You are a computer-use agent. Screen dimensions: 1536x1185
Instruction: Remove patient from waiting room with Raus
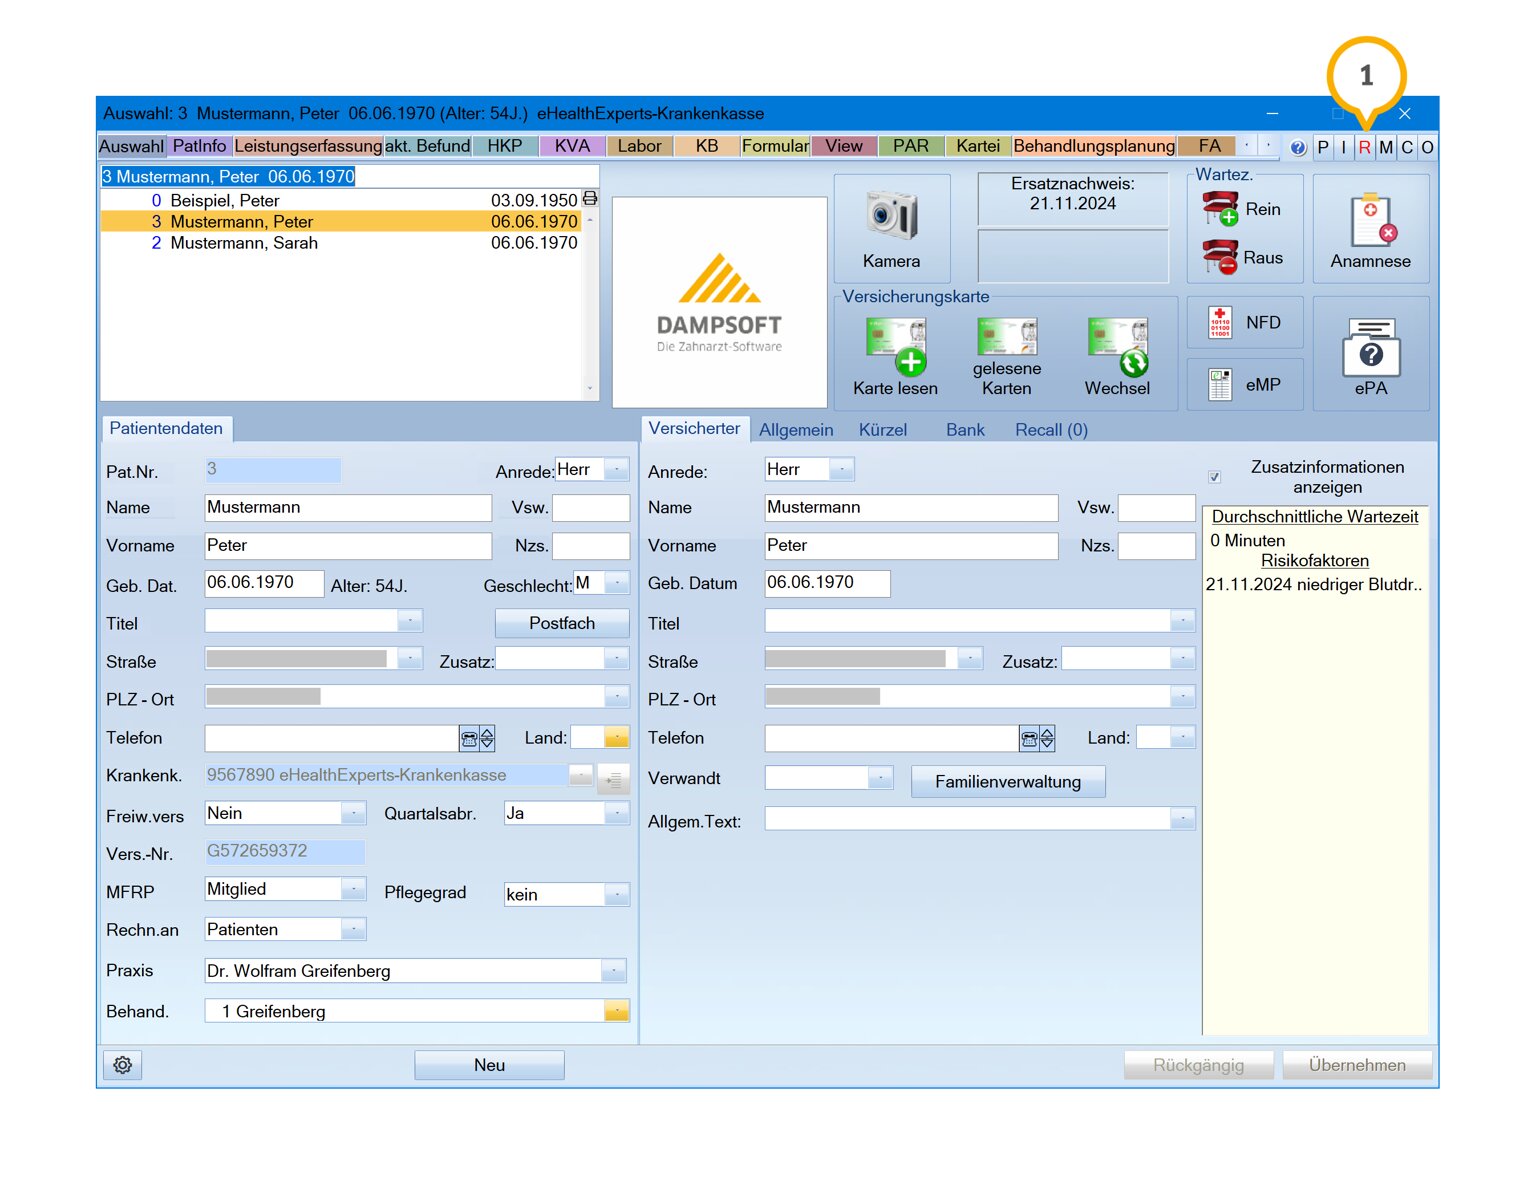click(x=1243, y=257)
